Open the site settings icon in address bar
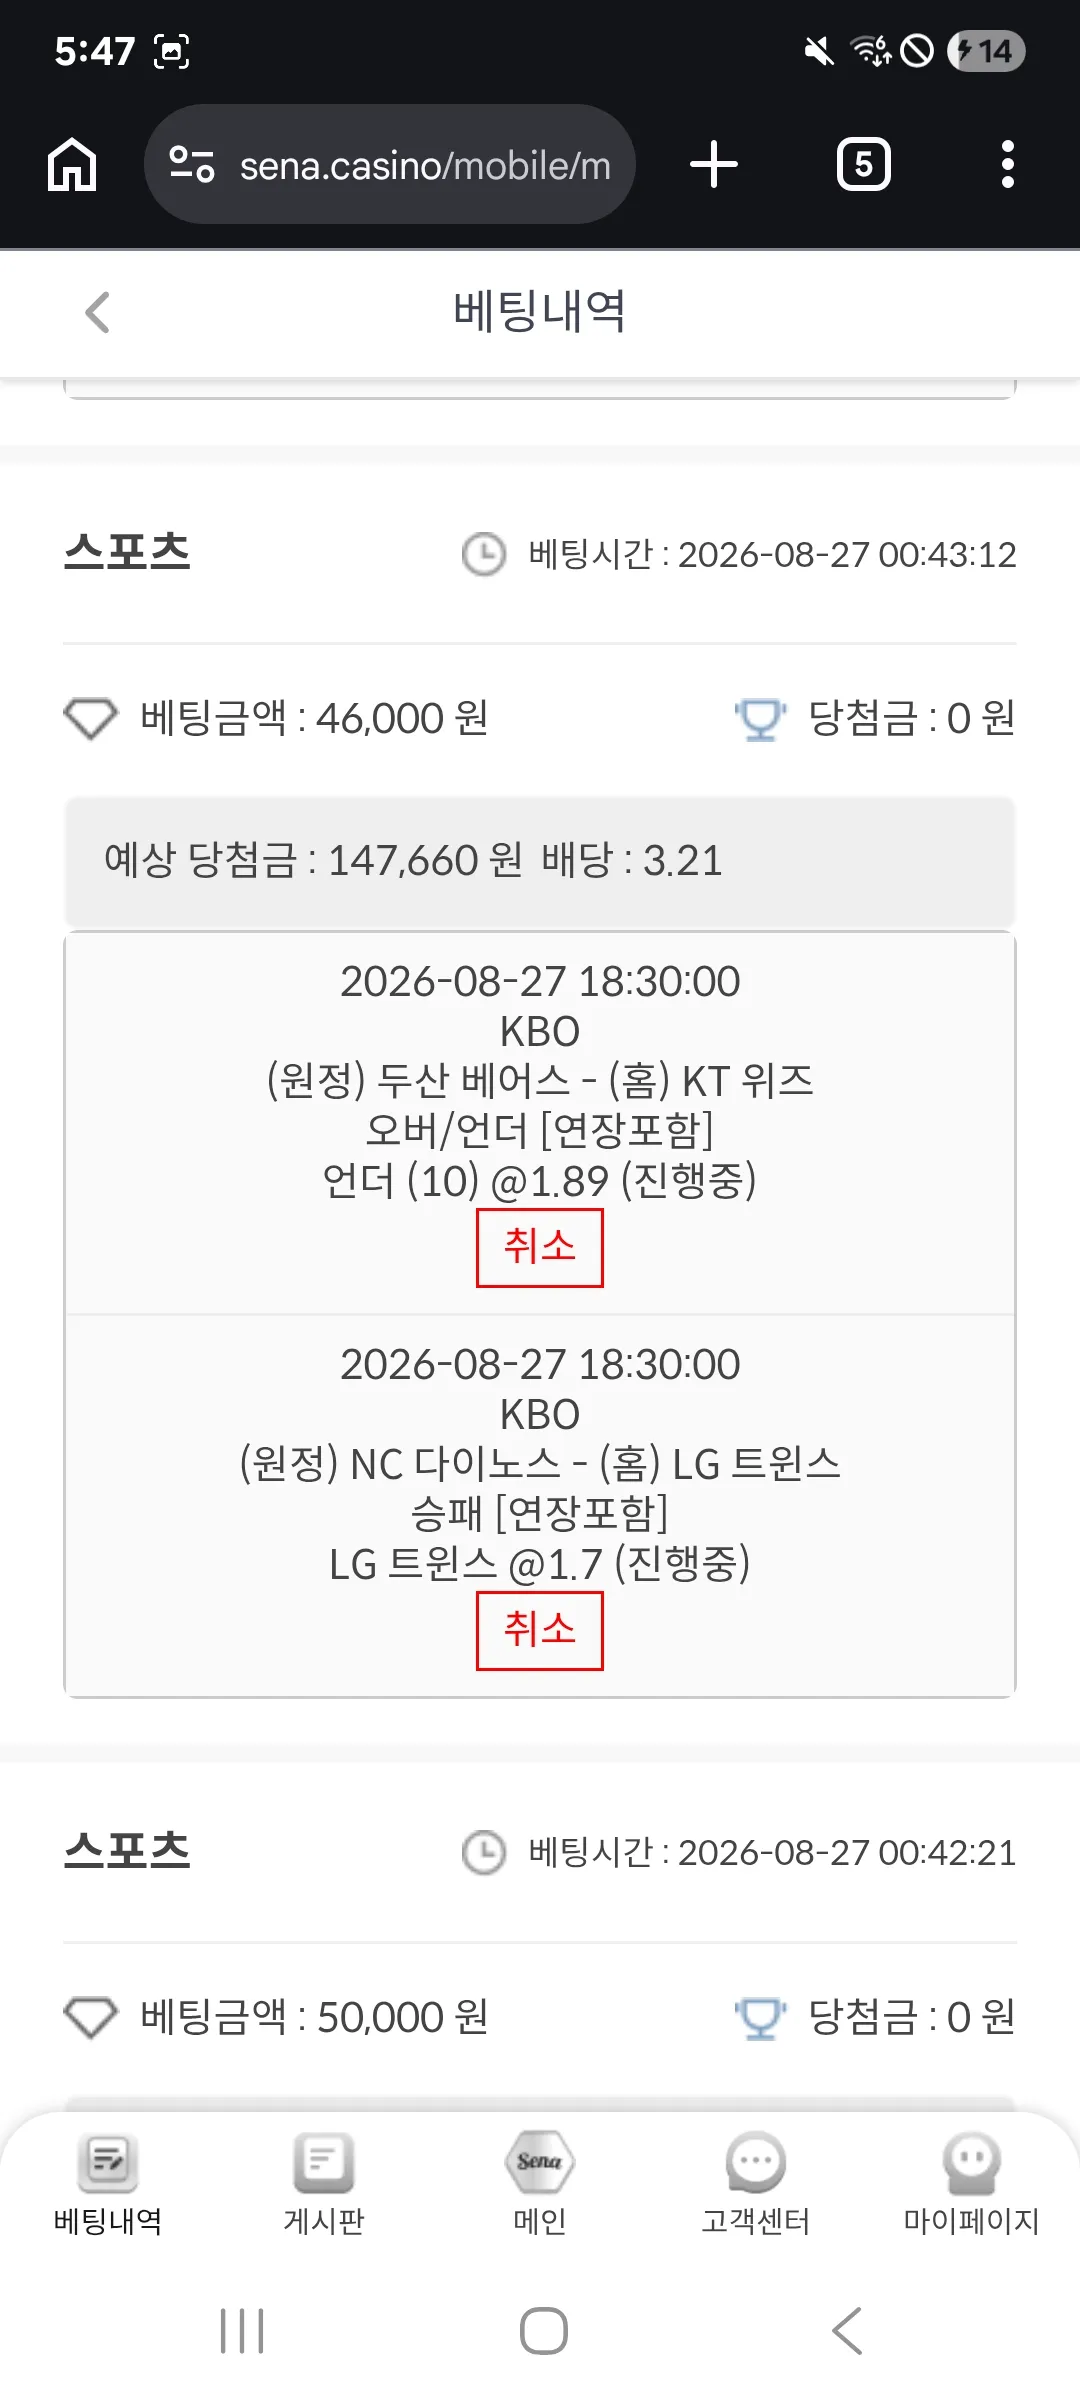 [191, 165]
